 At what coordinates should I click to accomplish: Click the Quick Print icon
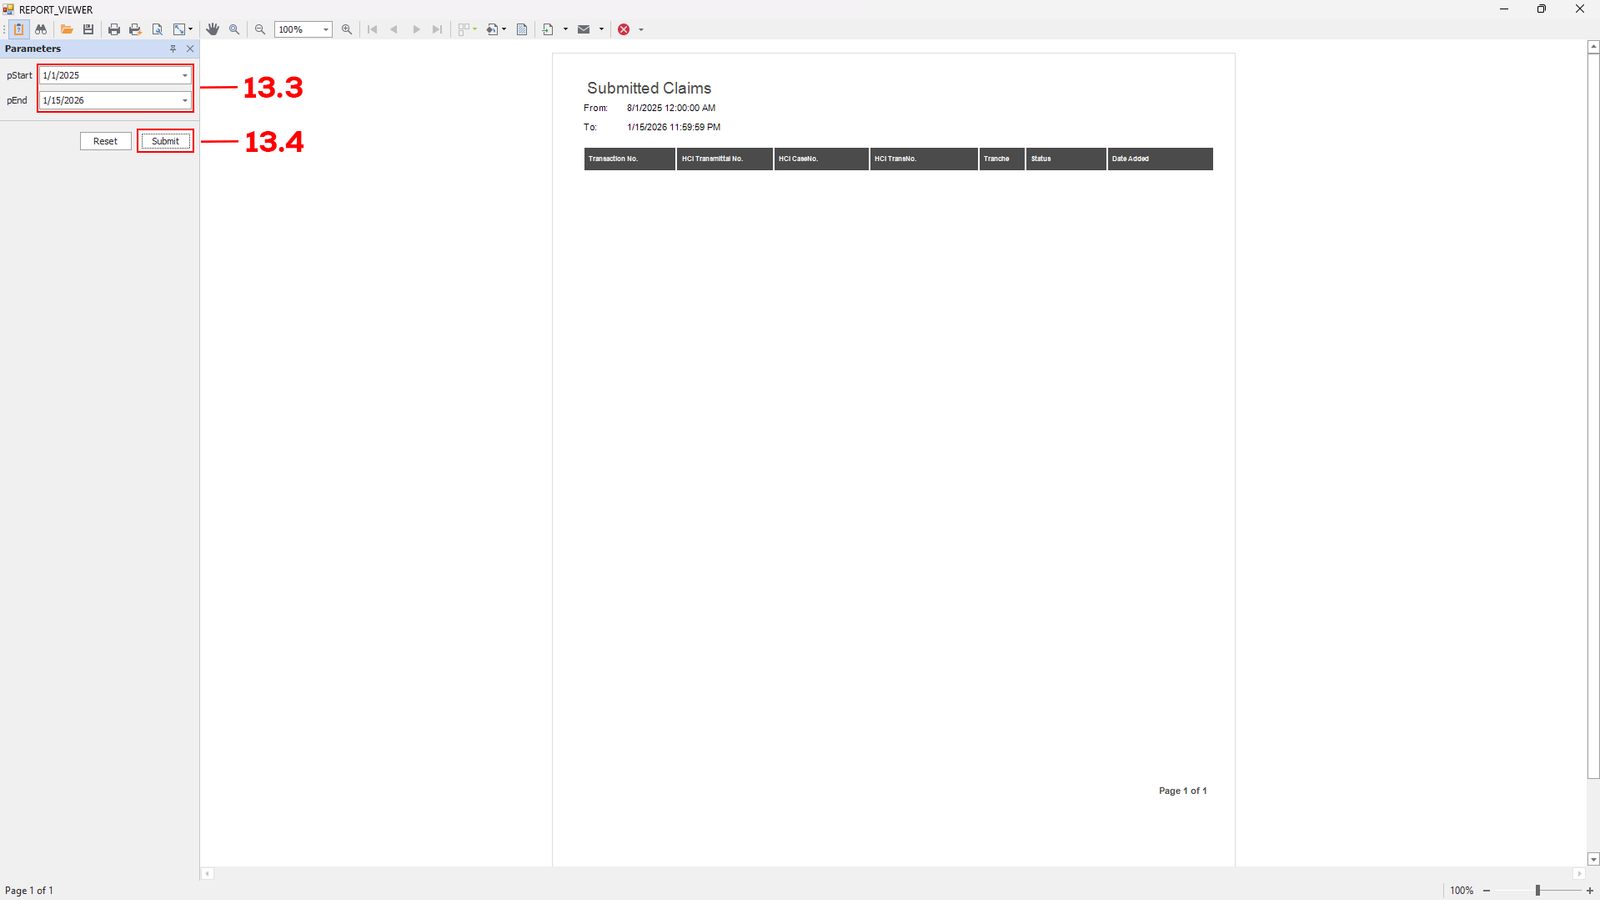pyautogui.click(x=135, y=30)
